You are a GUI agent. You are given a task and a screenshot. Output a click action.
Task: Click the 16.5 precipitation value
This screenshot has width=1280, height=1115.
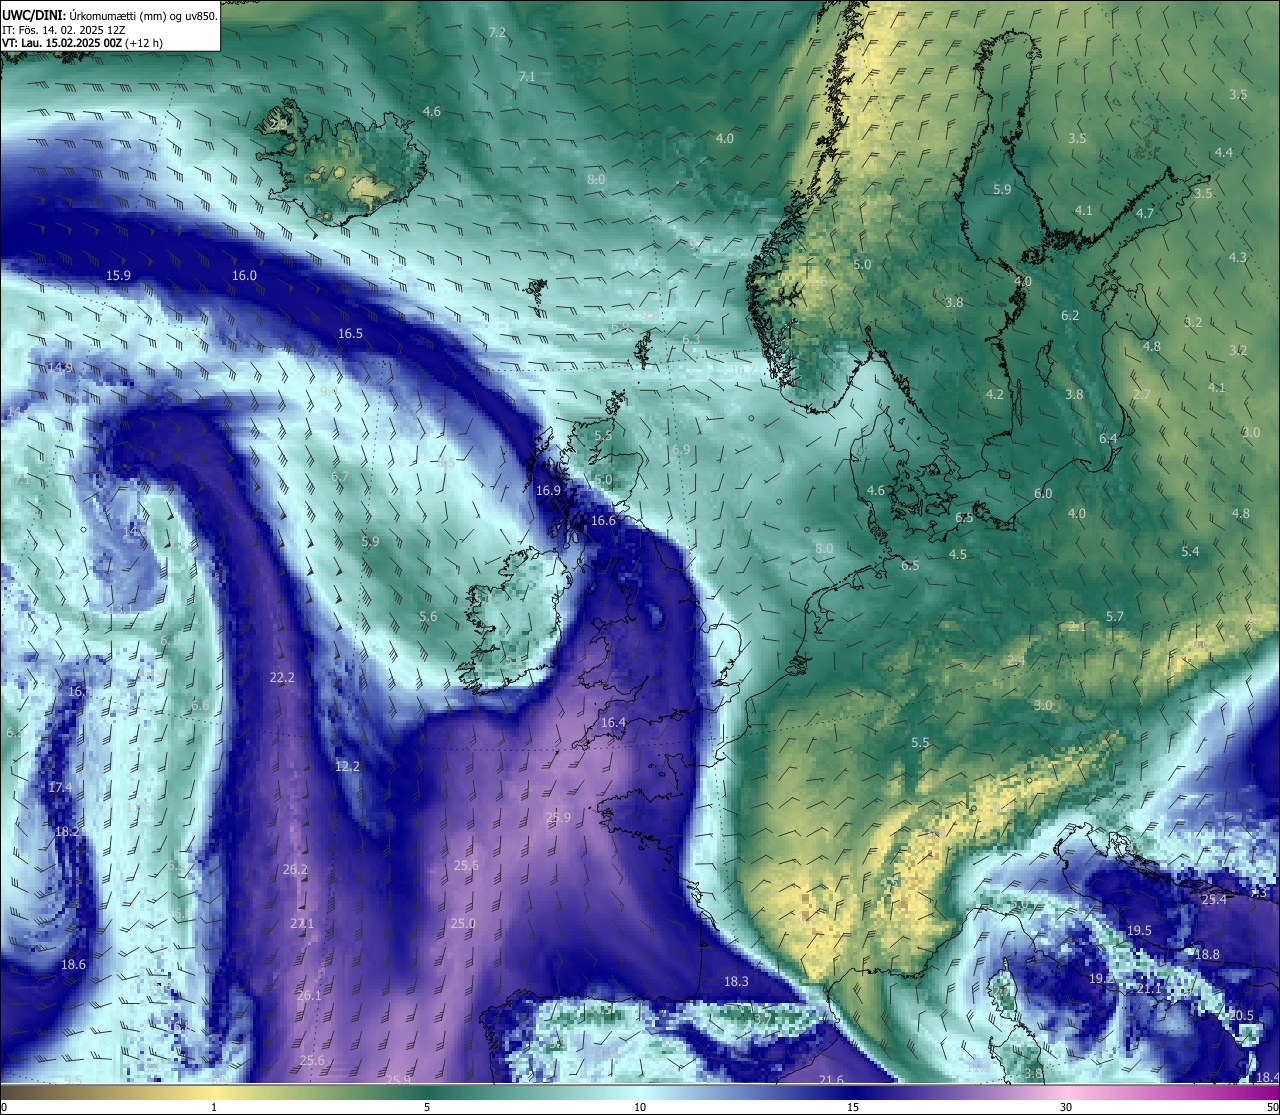point(350,333)
